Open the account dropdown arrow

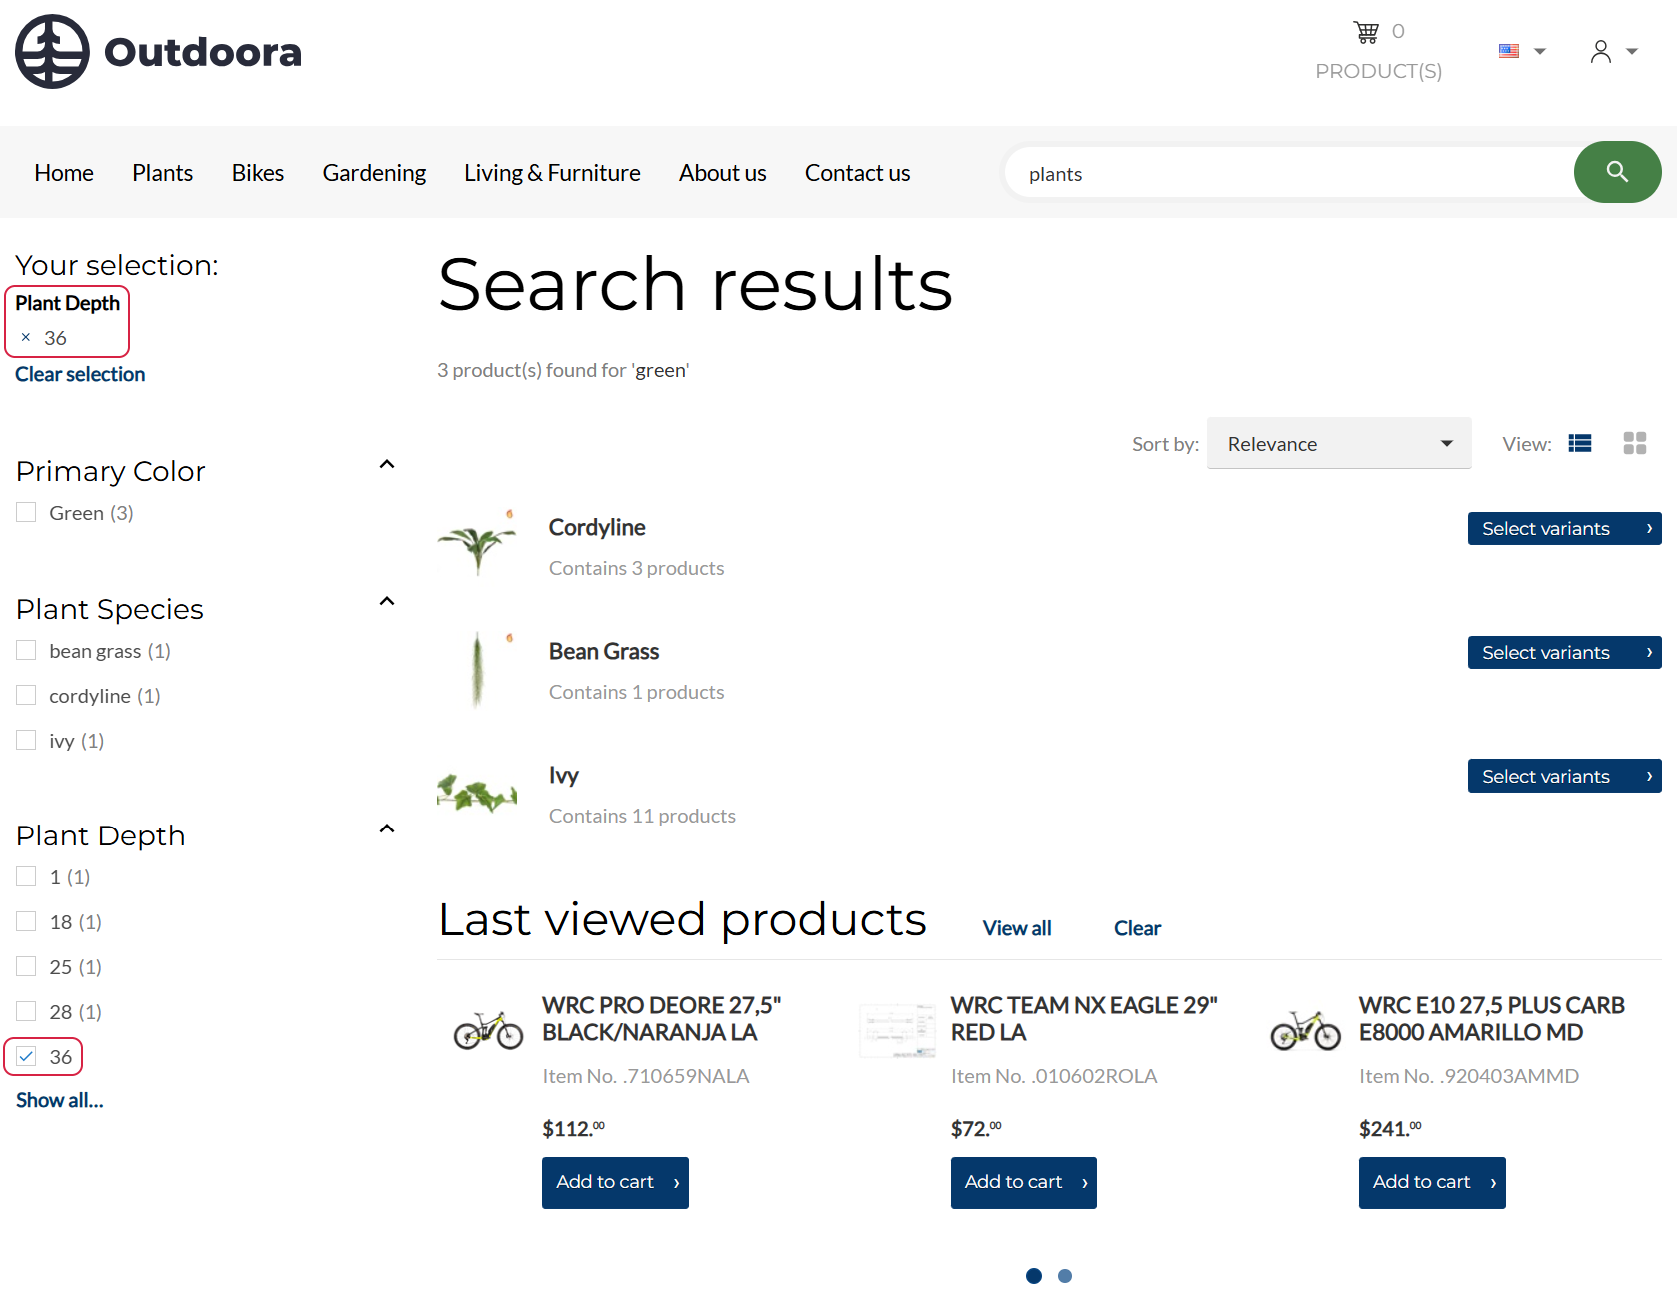coord(1632,51)
